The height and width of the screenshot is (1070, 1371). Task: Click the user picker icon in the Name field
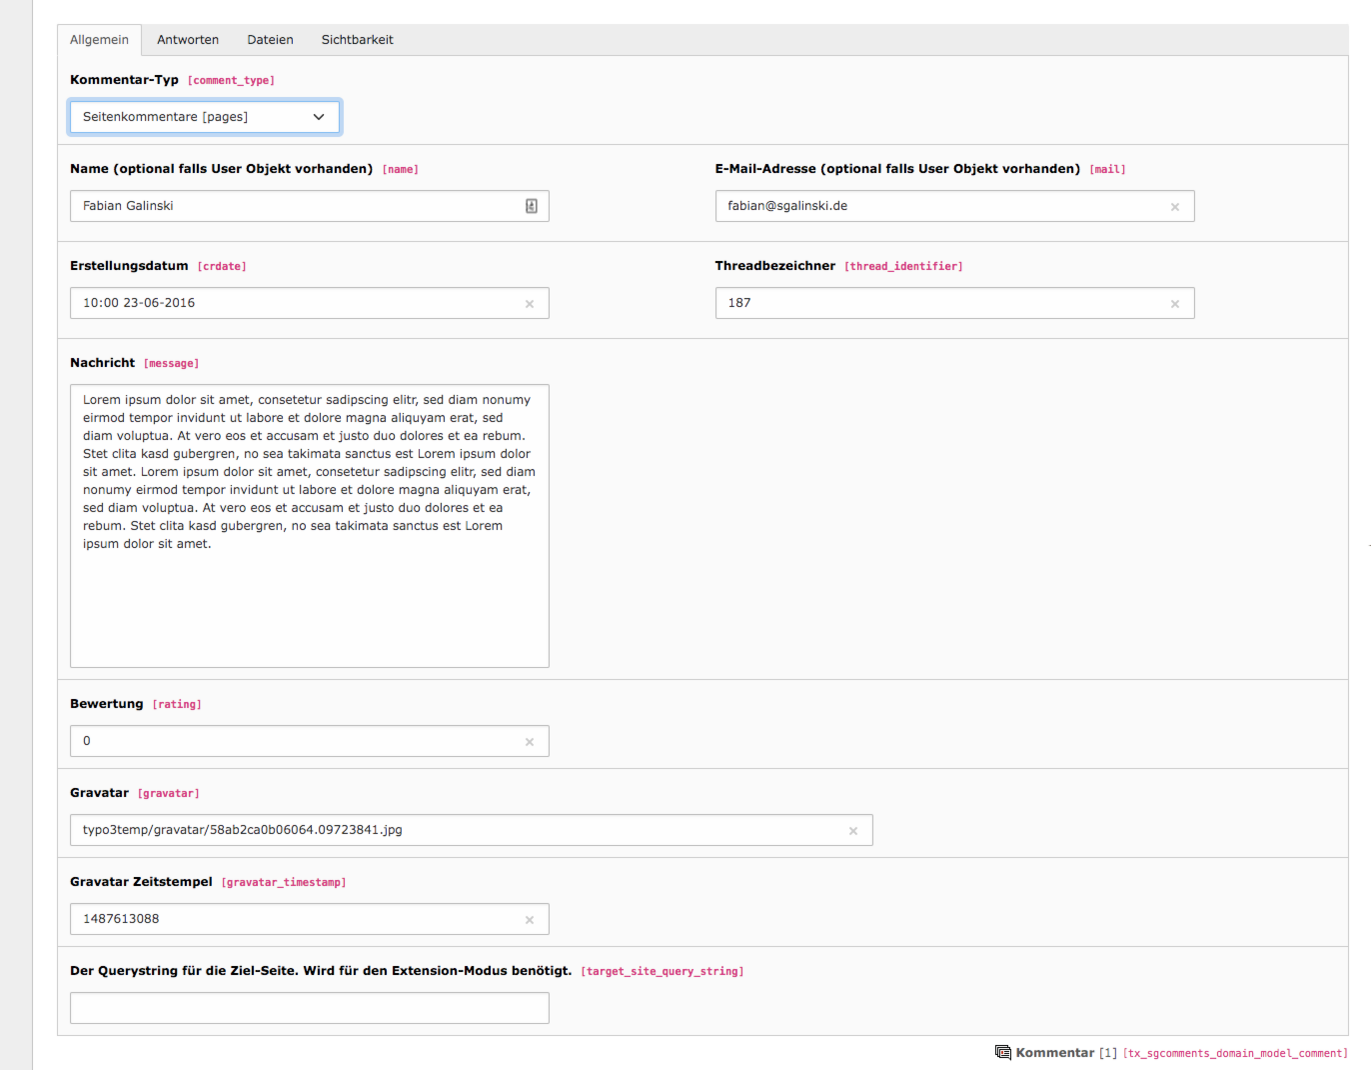pyautogui.click(x=529, y=206)
